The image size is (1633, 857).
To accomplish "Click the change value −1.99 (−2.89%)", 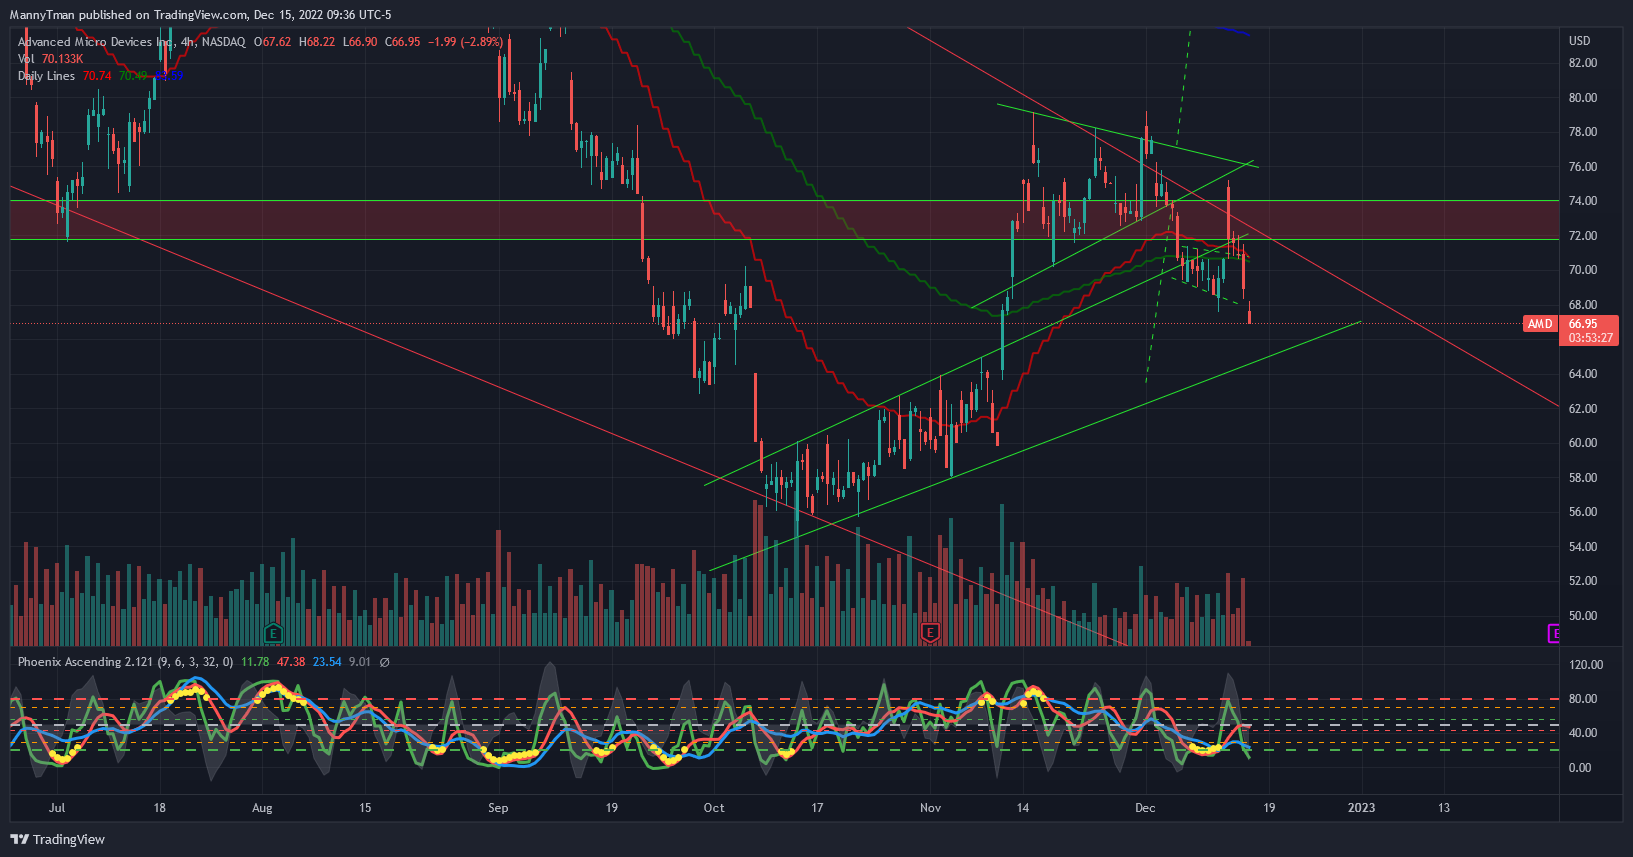I will (x=465, y=42).
